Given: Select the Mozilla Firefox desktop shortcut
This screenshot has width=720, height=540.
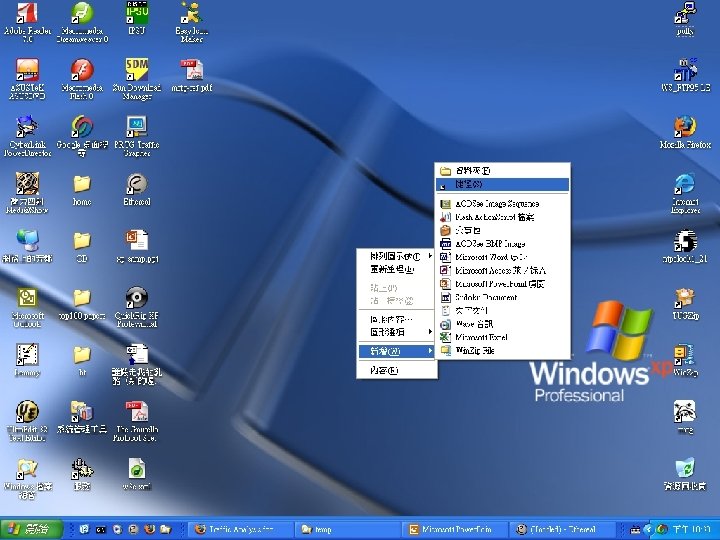Looking at the screenshot, I should [685, 132].
